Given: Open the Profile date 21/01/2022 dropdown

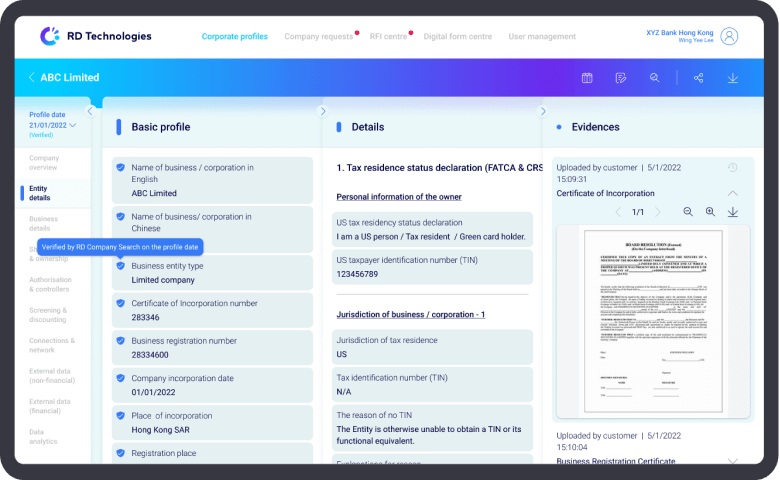Looking at the screenshot, I should pyautogui.click(x=52, y=125).
